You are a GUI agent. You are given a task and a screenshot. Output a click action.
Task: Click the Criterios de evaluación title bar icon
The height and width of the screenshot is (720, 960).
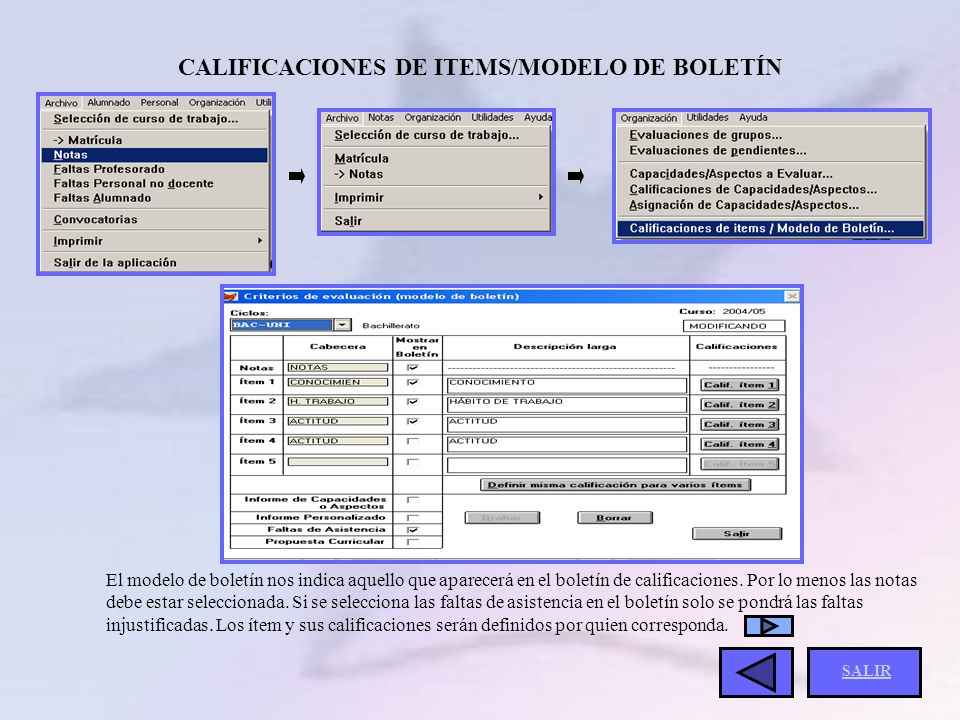231,296
